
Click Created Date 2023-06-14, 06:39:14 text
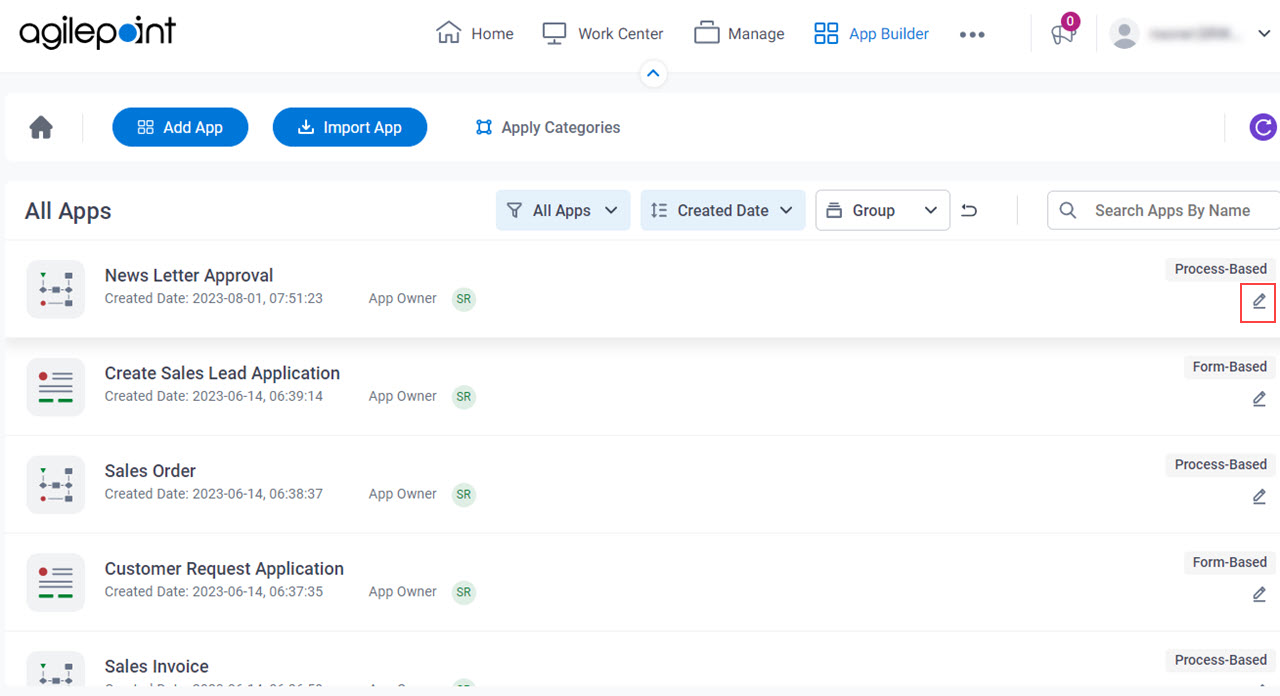click(x=214, y=396)
